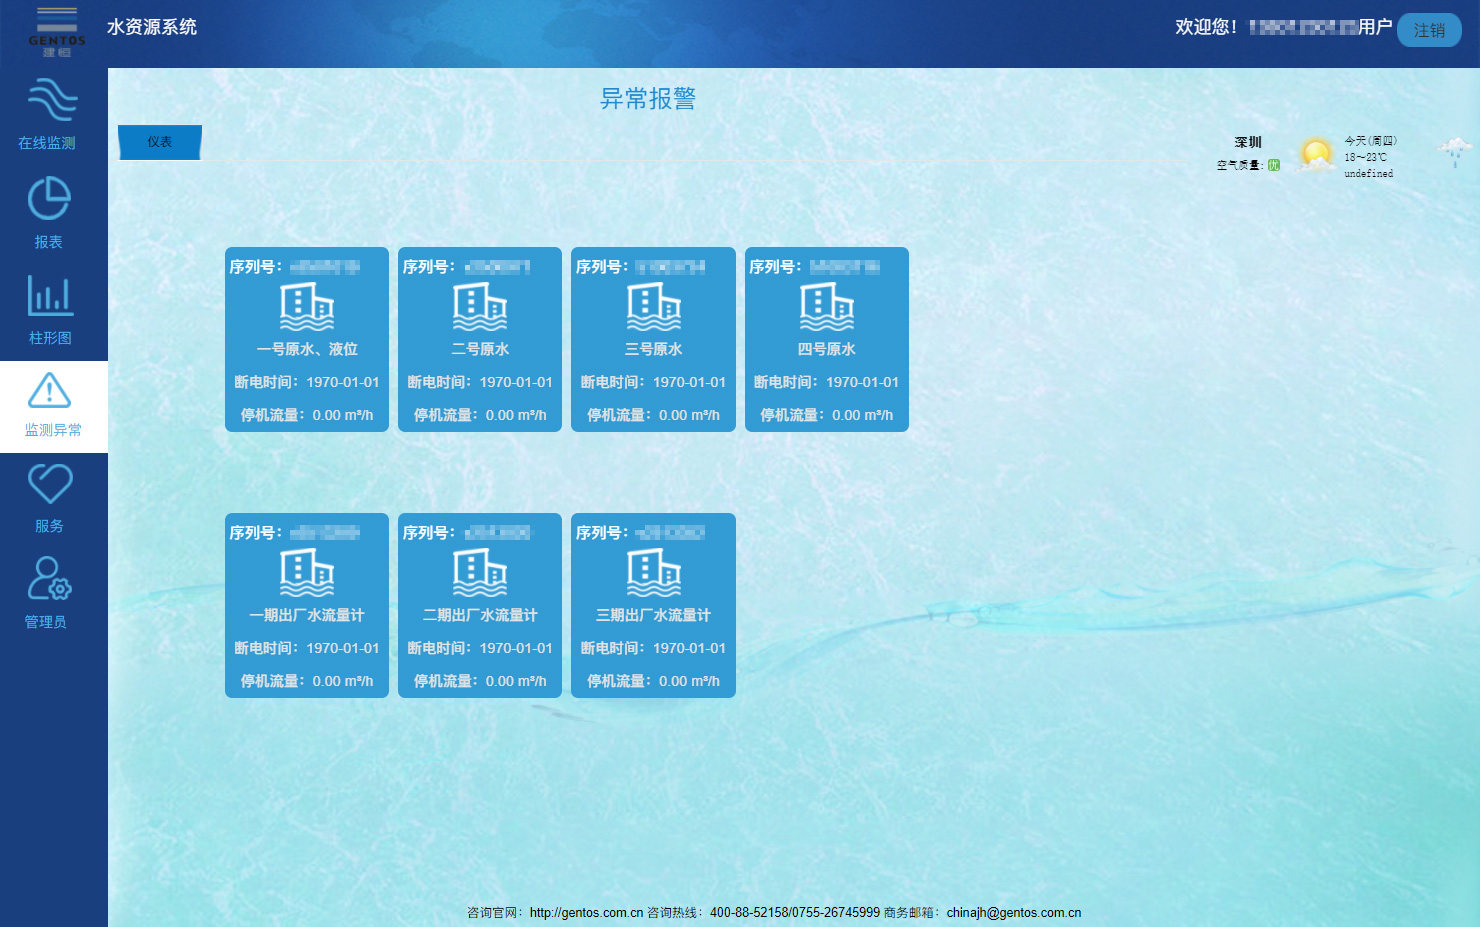Select the 一期出厂水流量计 device card
1480x927 pixels.
click(307, 606)
